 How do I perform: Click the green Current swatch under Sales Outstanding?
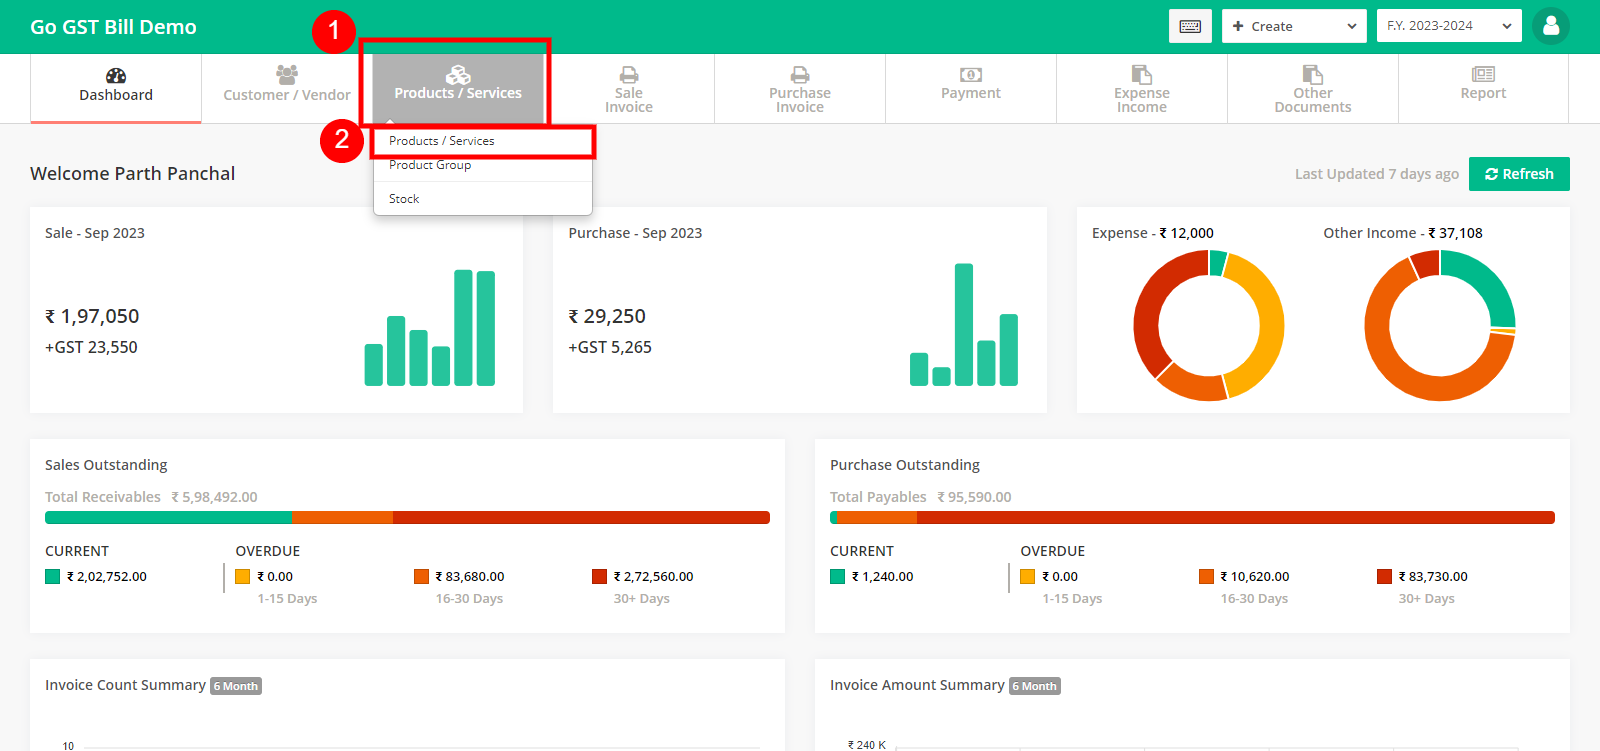pos(53,577)
